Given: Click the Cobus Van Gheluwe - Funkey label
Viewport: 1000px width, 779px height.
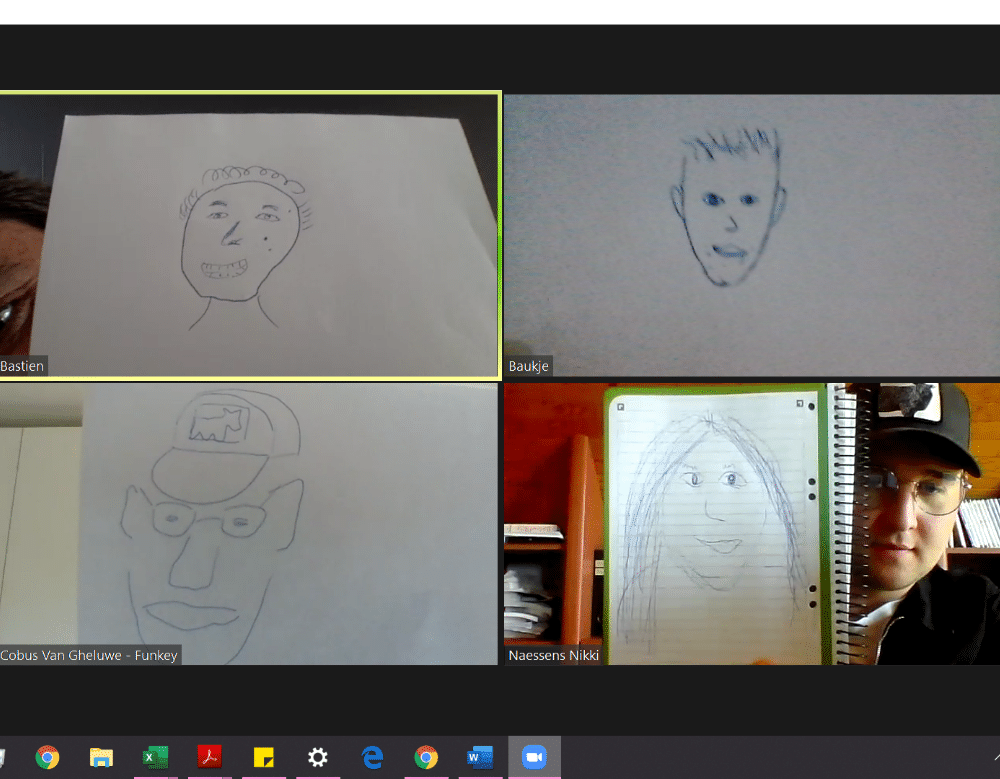Looking at the screenshot, I should [x=90, y=655].
